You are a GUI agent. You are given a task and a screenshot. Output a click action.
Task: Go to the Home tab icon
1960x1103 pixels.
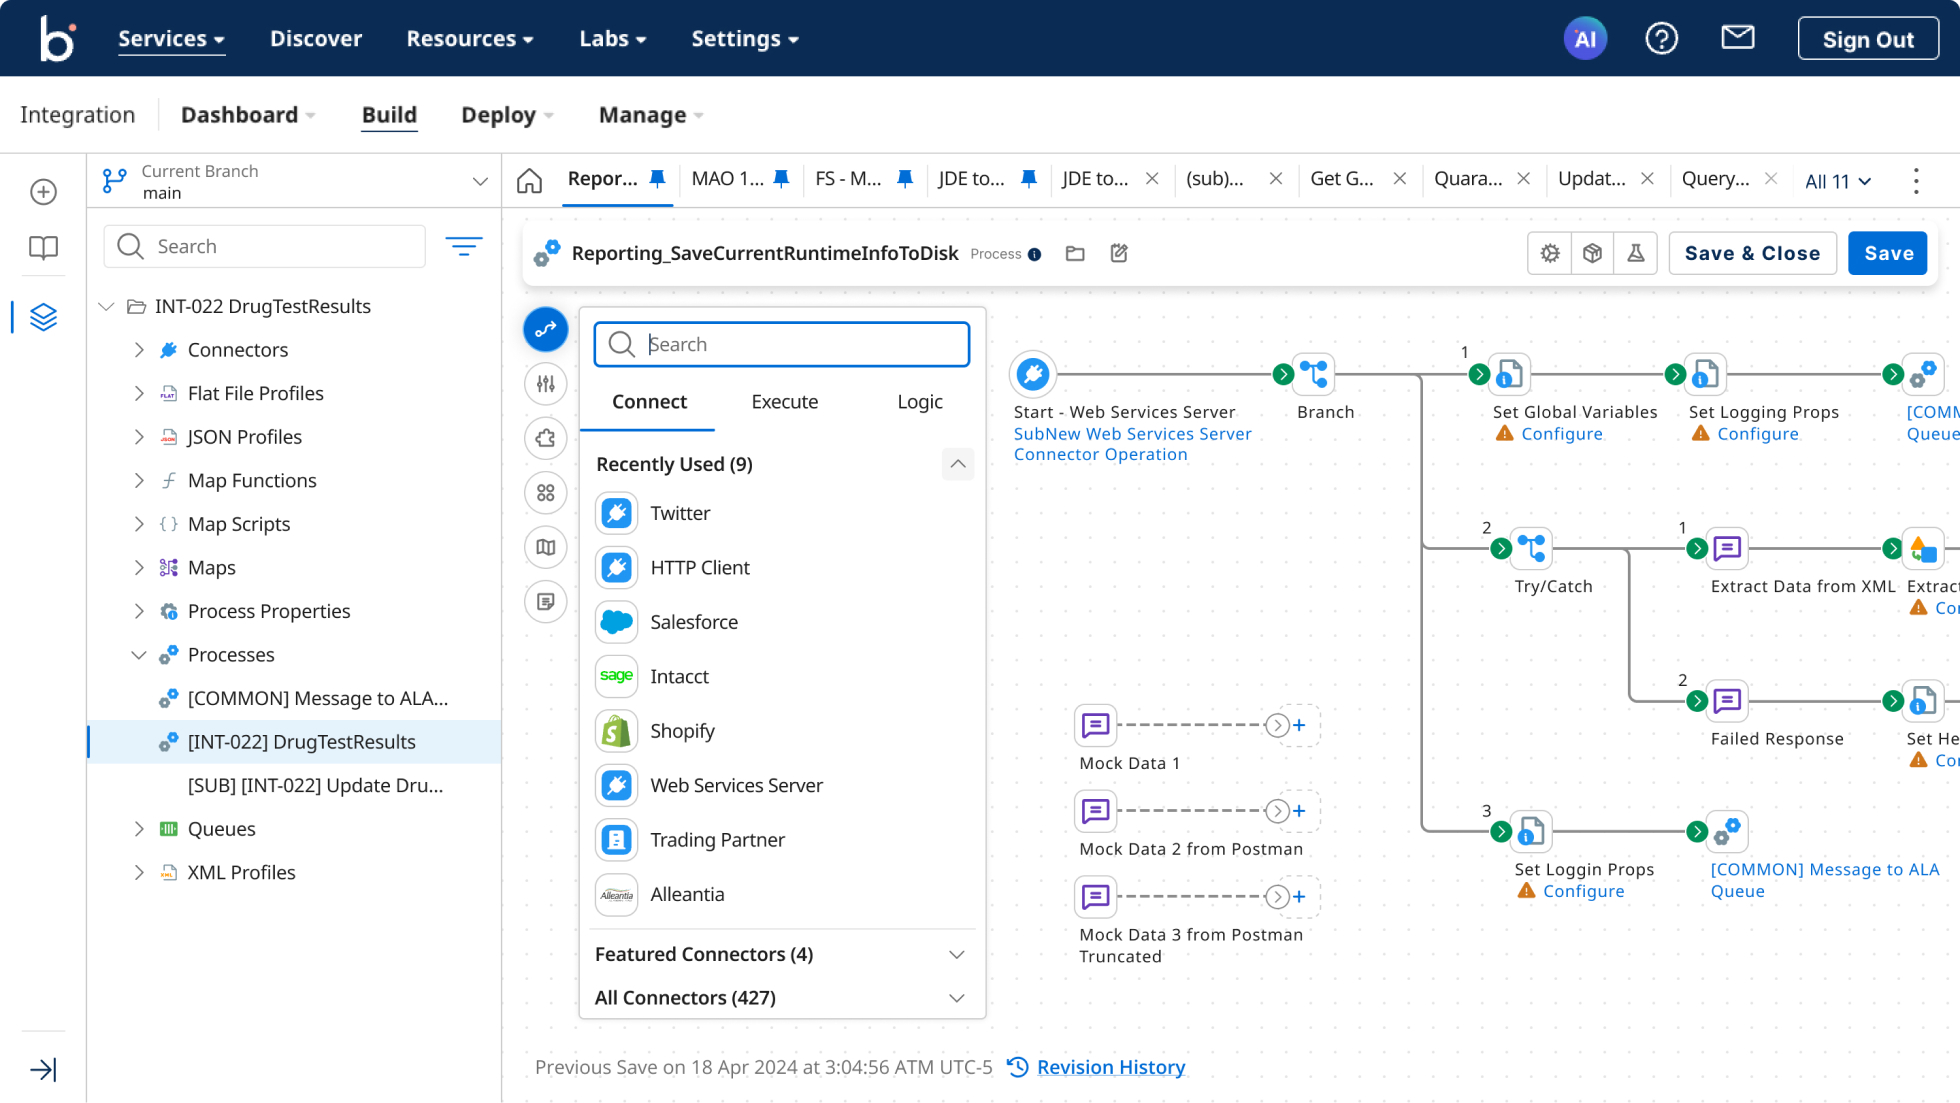pos(529,180)
